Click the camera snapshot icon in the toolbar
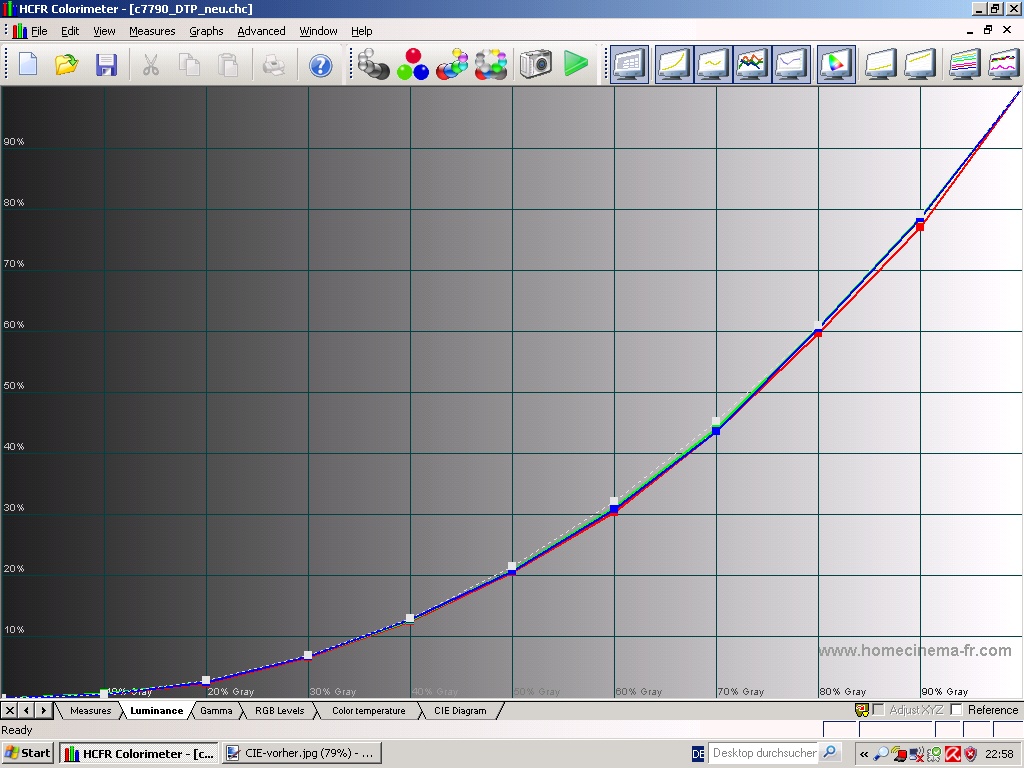Image resolution: width=1024 pixels, height=768 pixels. coord(536,65)
